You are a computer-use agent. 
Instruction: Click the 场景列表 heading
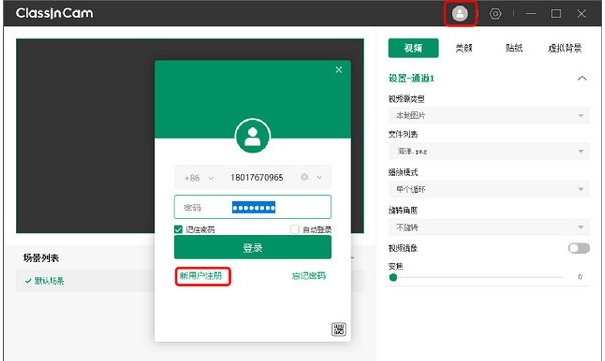point(41,258)
